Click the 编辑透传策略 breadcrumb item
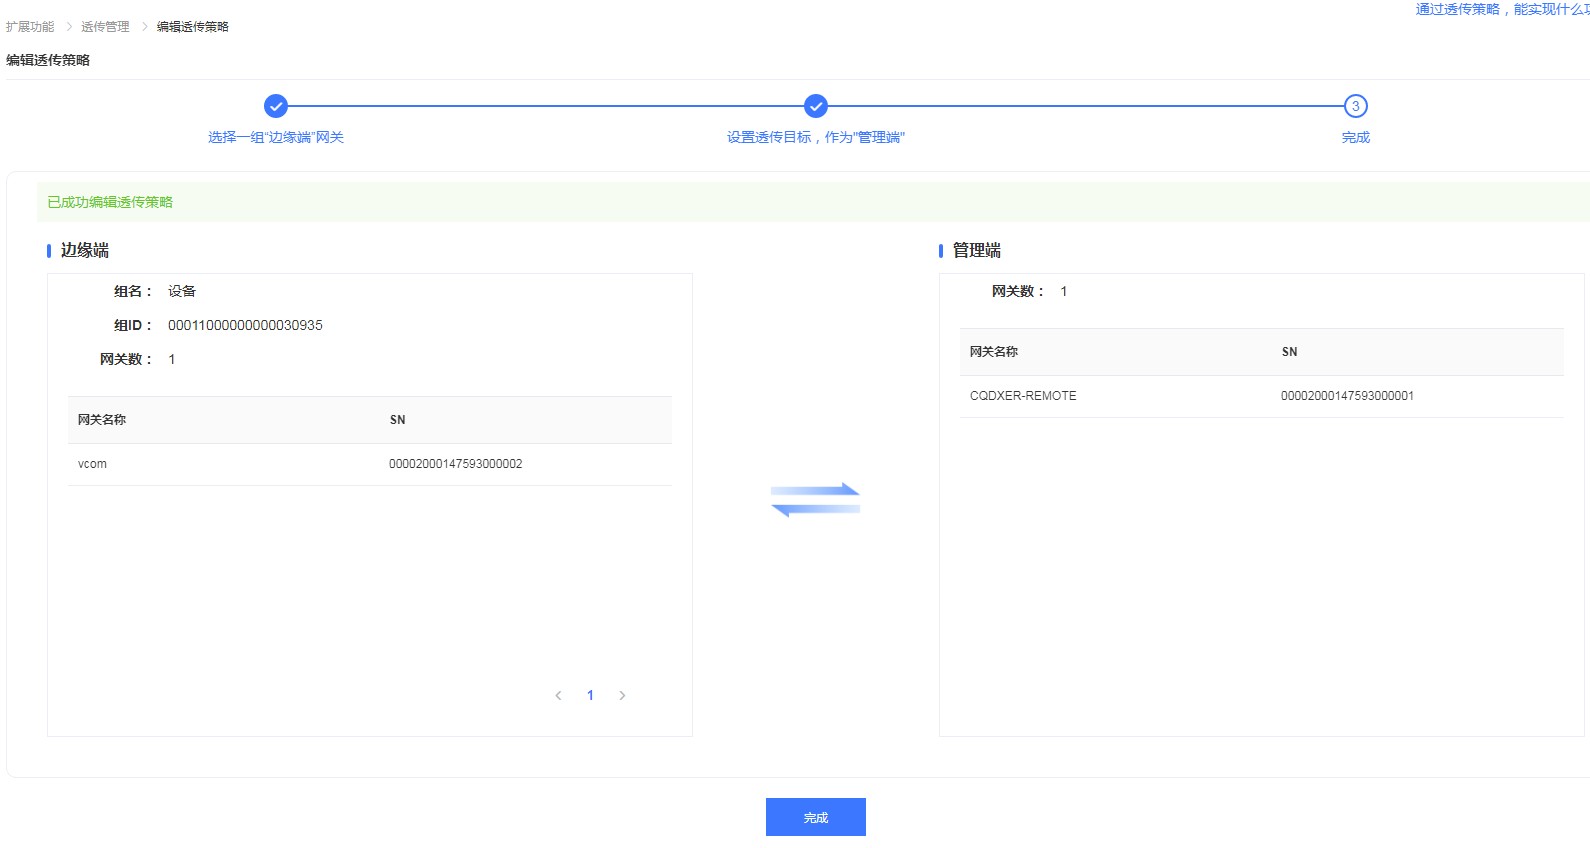This screenshot has height=848, width=1590. 193,27
